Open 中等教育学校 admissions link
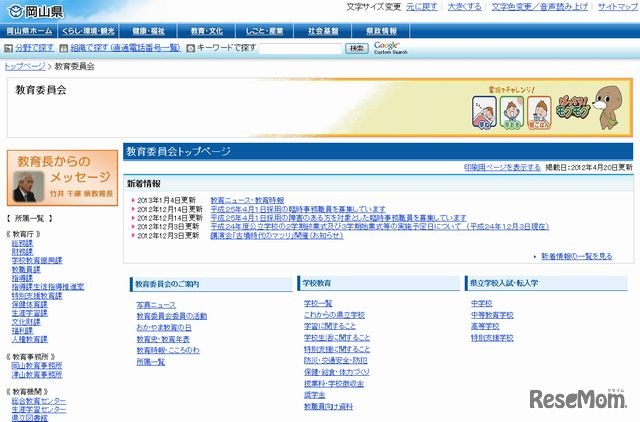 click(x=492, y=315)
